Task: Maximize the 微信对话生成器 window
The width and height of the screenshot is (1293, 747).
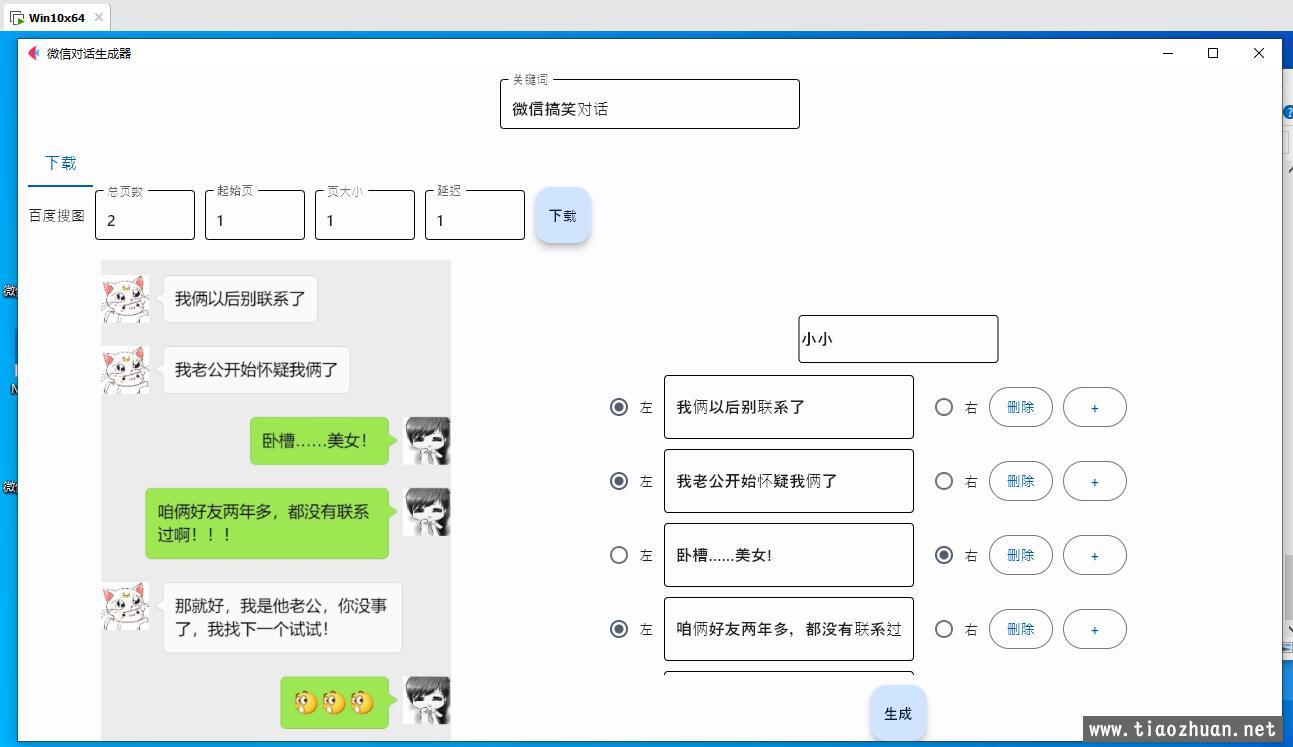Action: pyautogui.click(x=1213, y=53)
